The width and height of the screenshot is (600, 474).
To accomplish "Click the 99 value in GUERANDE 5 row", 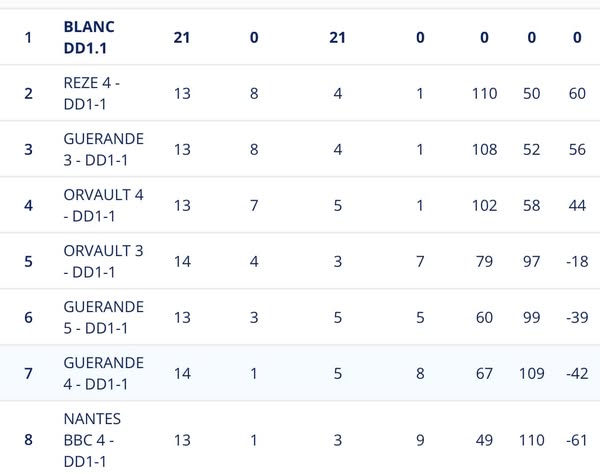I will coord(531,317).
